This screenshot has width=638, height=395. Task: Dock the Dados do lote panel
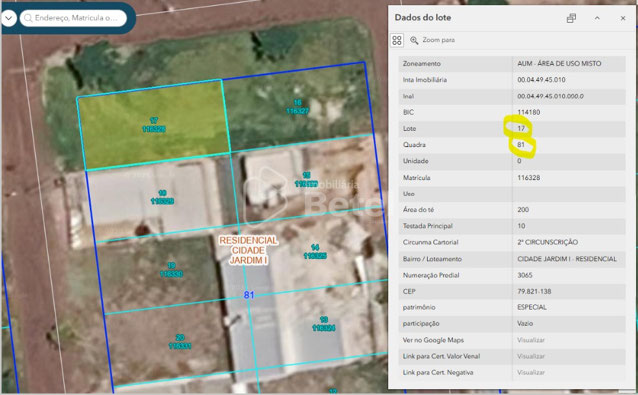point(571,18)
